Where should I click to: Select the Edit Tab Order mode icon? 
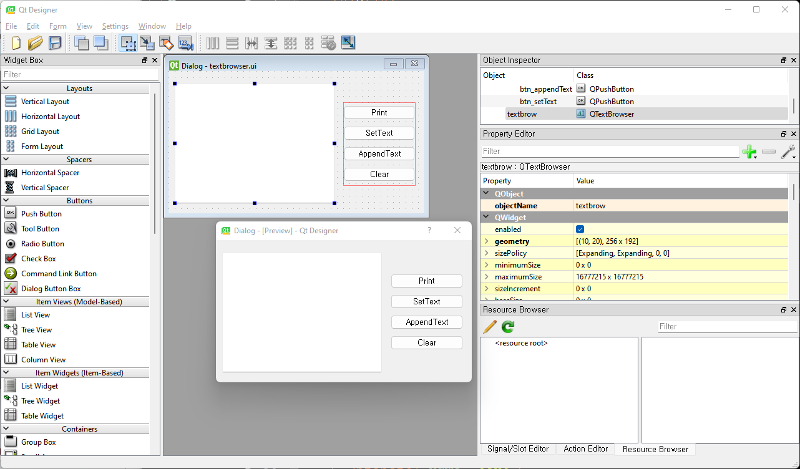pyautogui.click(x=186, y=43)
